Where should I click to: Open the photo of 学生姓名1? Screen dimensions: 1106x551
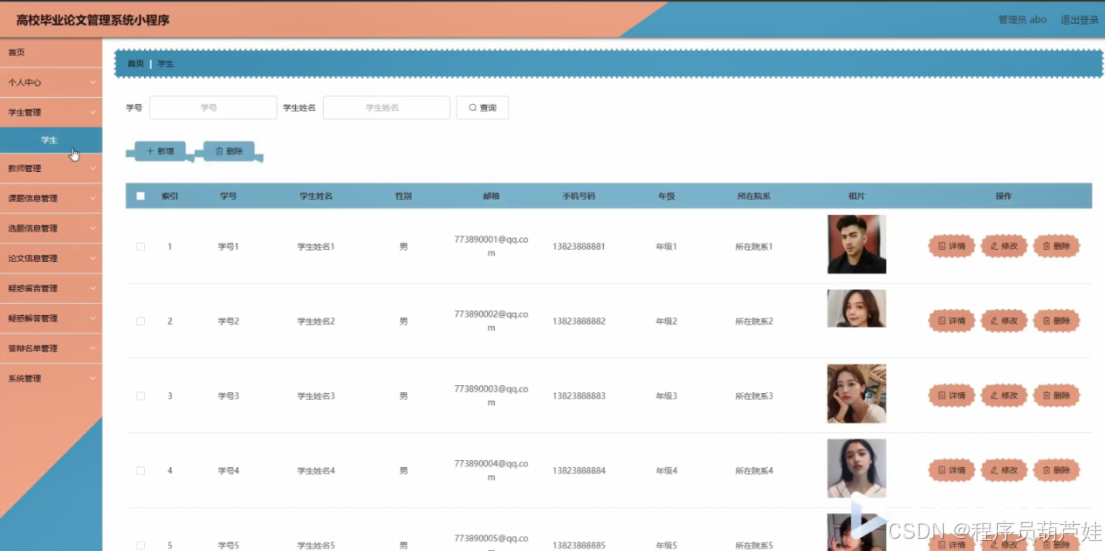[x=856, y=244]
